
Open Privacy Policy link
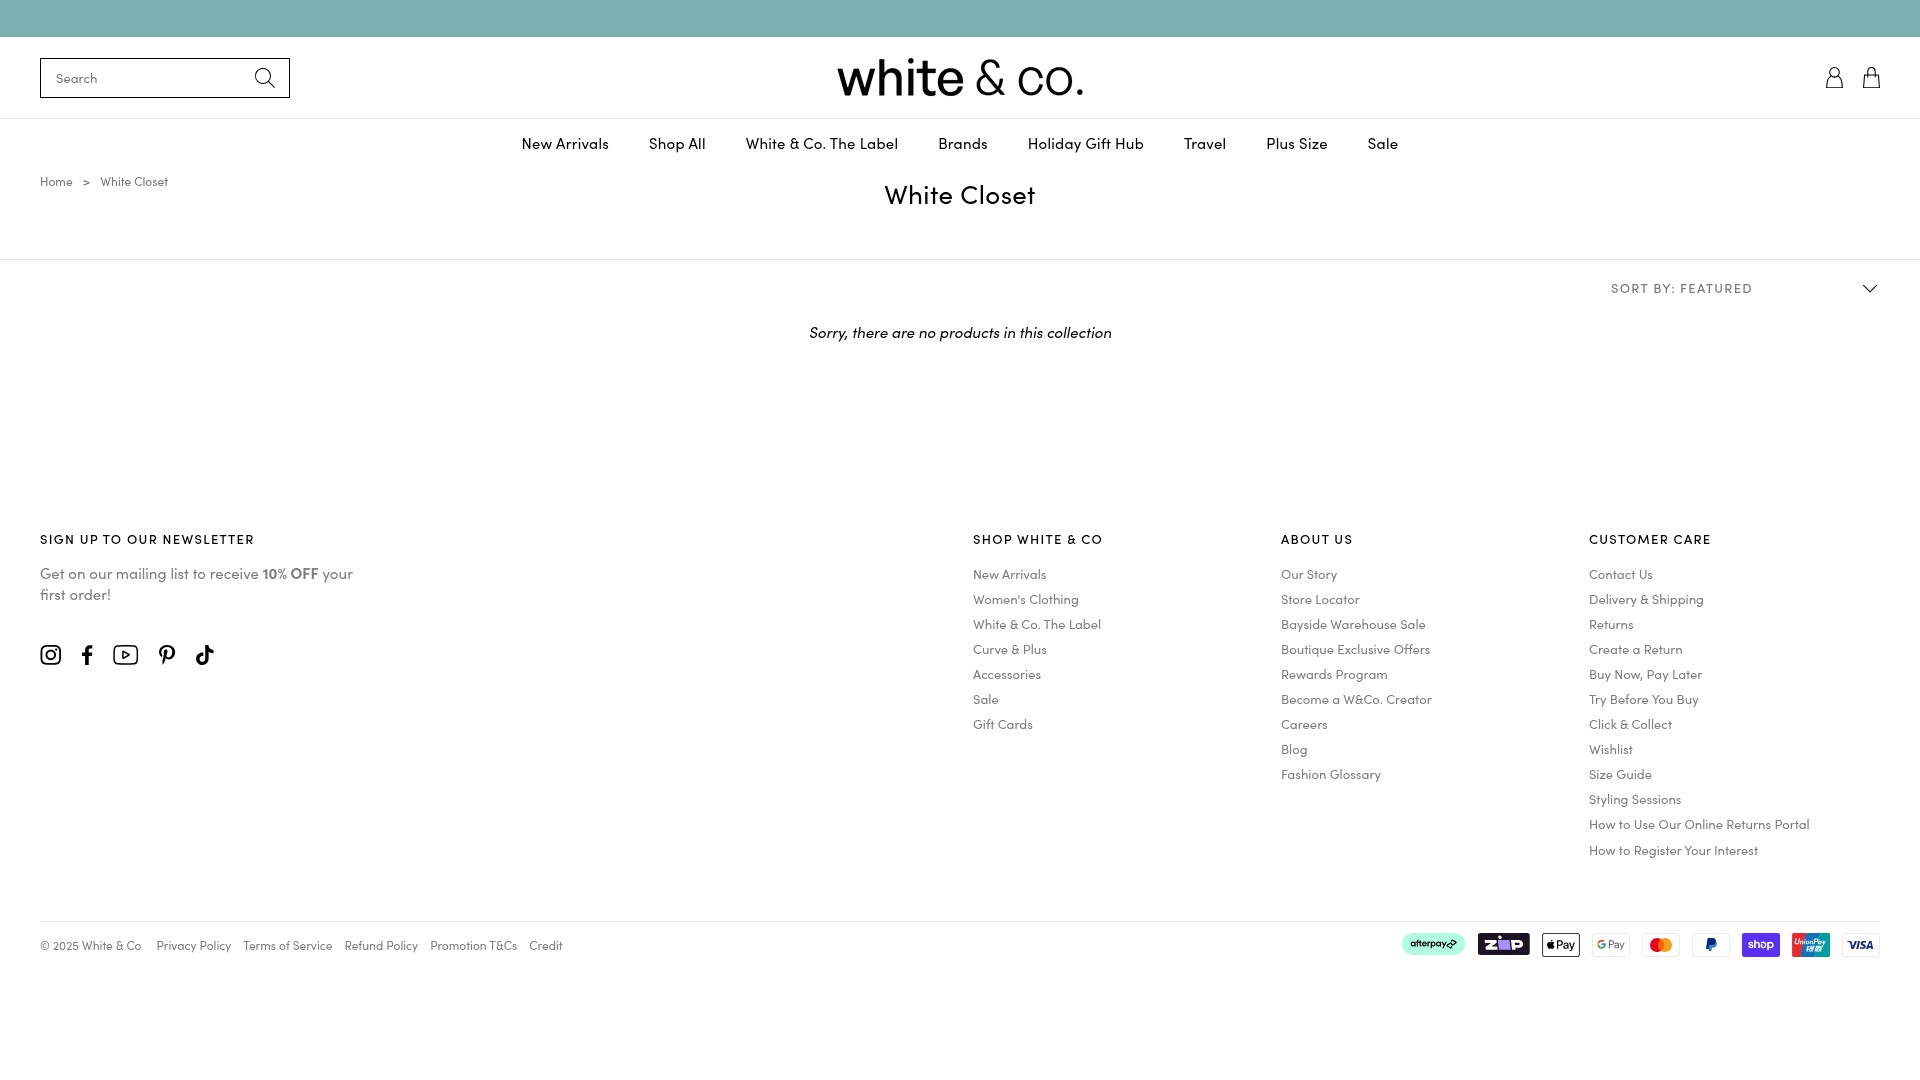[194, 946]
